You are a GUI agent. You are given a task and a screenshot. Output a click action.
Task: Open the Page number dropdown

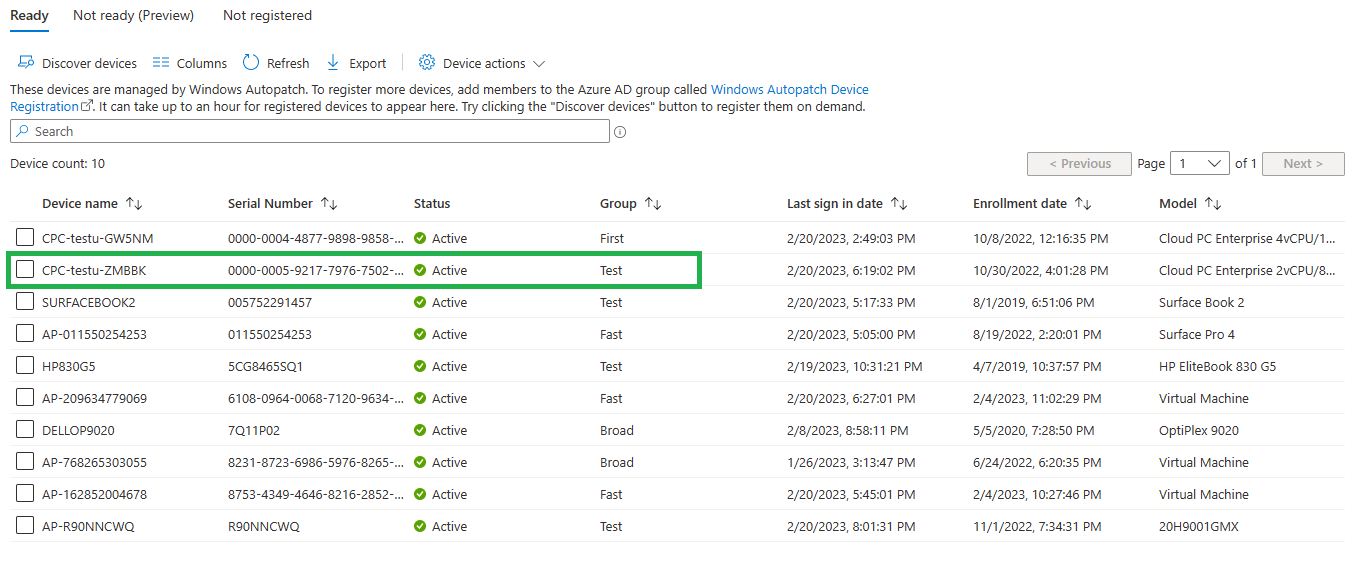tap(1200, 164)
